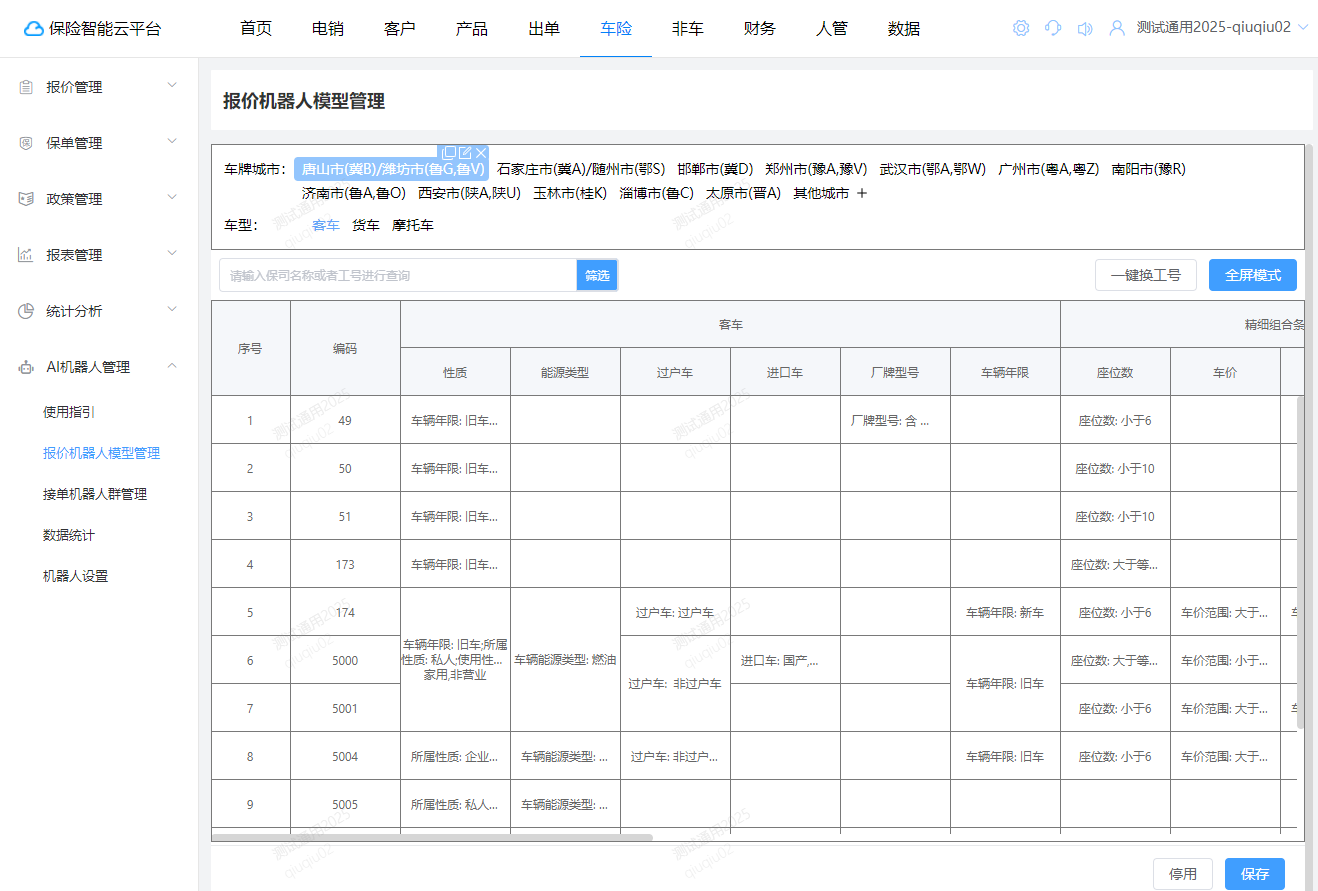Select city 南阳市(豫R)
The width and height of the screenshot is (1318, 891).
pyautogui.click(x=1149, y=169)
